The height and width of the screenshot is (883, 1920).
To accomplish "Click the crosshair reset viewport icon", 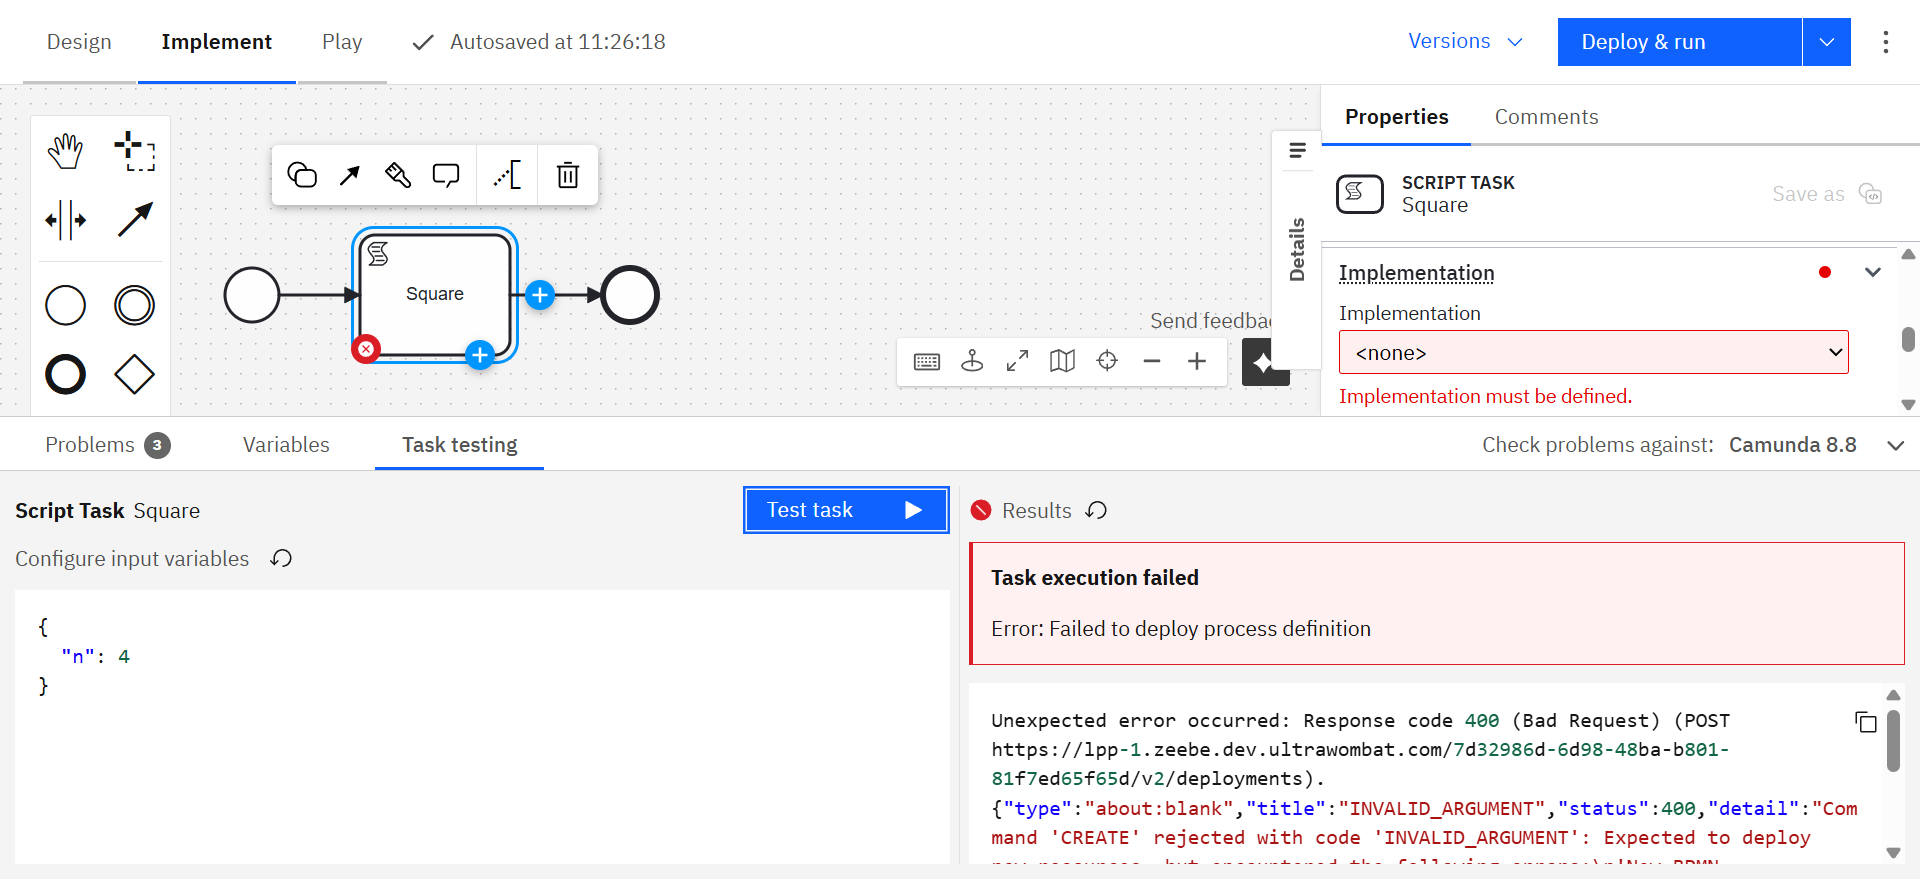I will (1107, 361).
